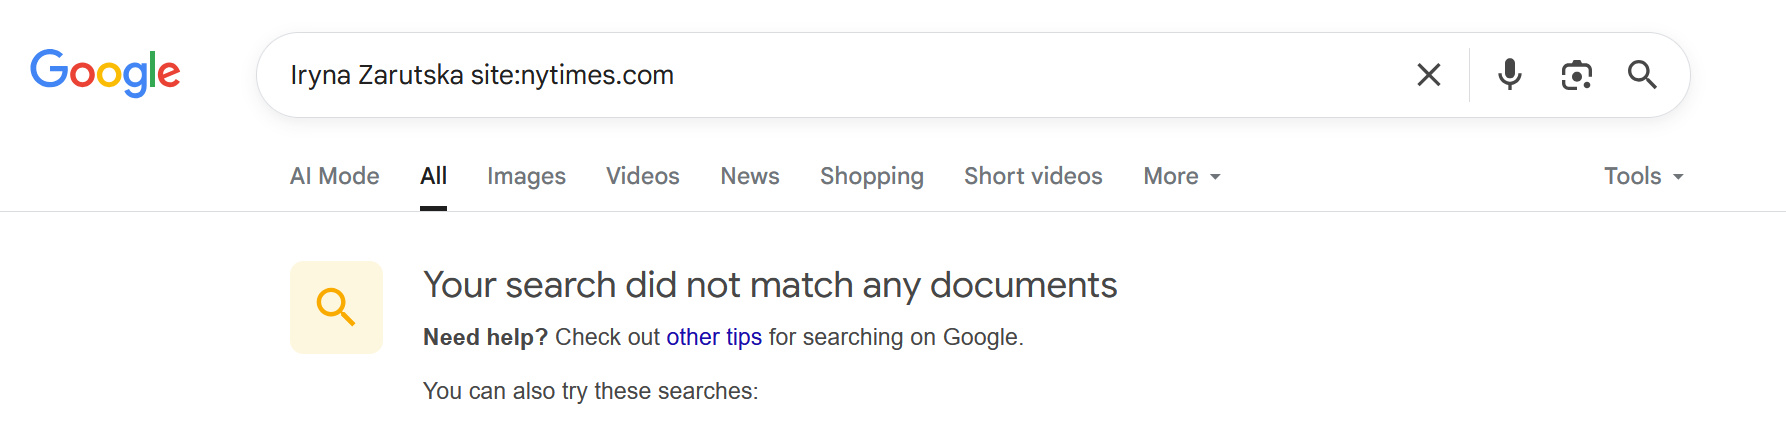Open the Images tab
The image size is (1786, 422).
coord(526,176)
